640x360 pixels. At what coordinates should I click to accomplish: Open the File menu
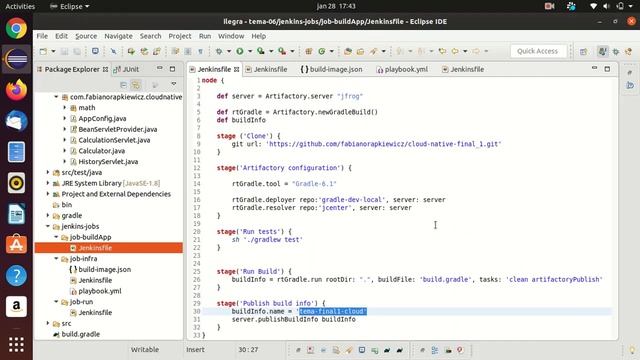tap(42, 36)
